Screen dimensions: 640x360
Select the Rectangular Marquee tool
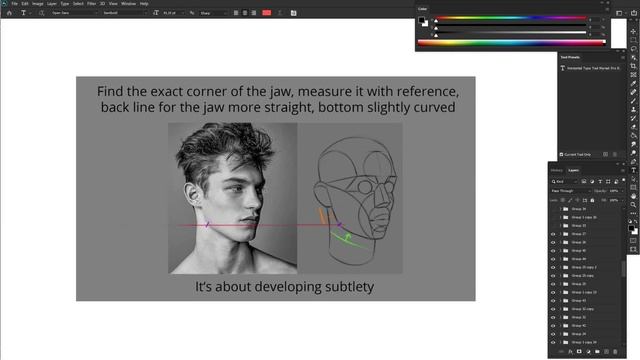click(633, 40)
